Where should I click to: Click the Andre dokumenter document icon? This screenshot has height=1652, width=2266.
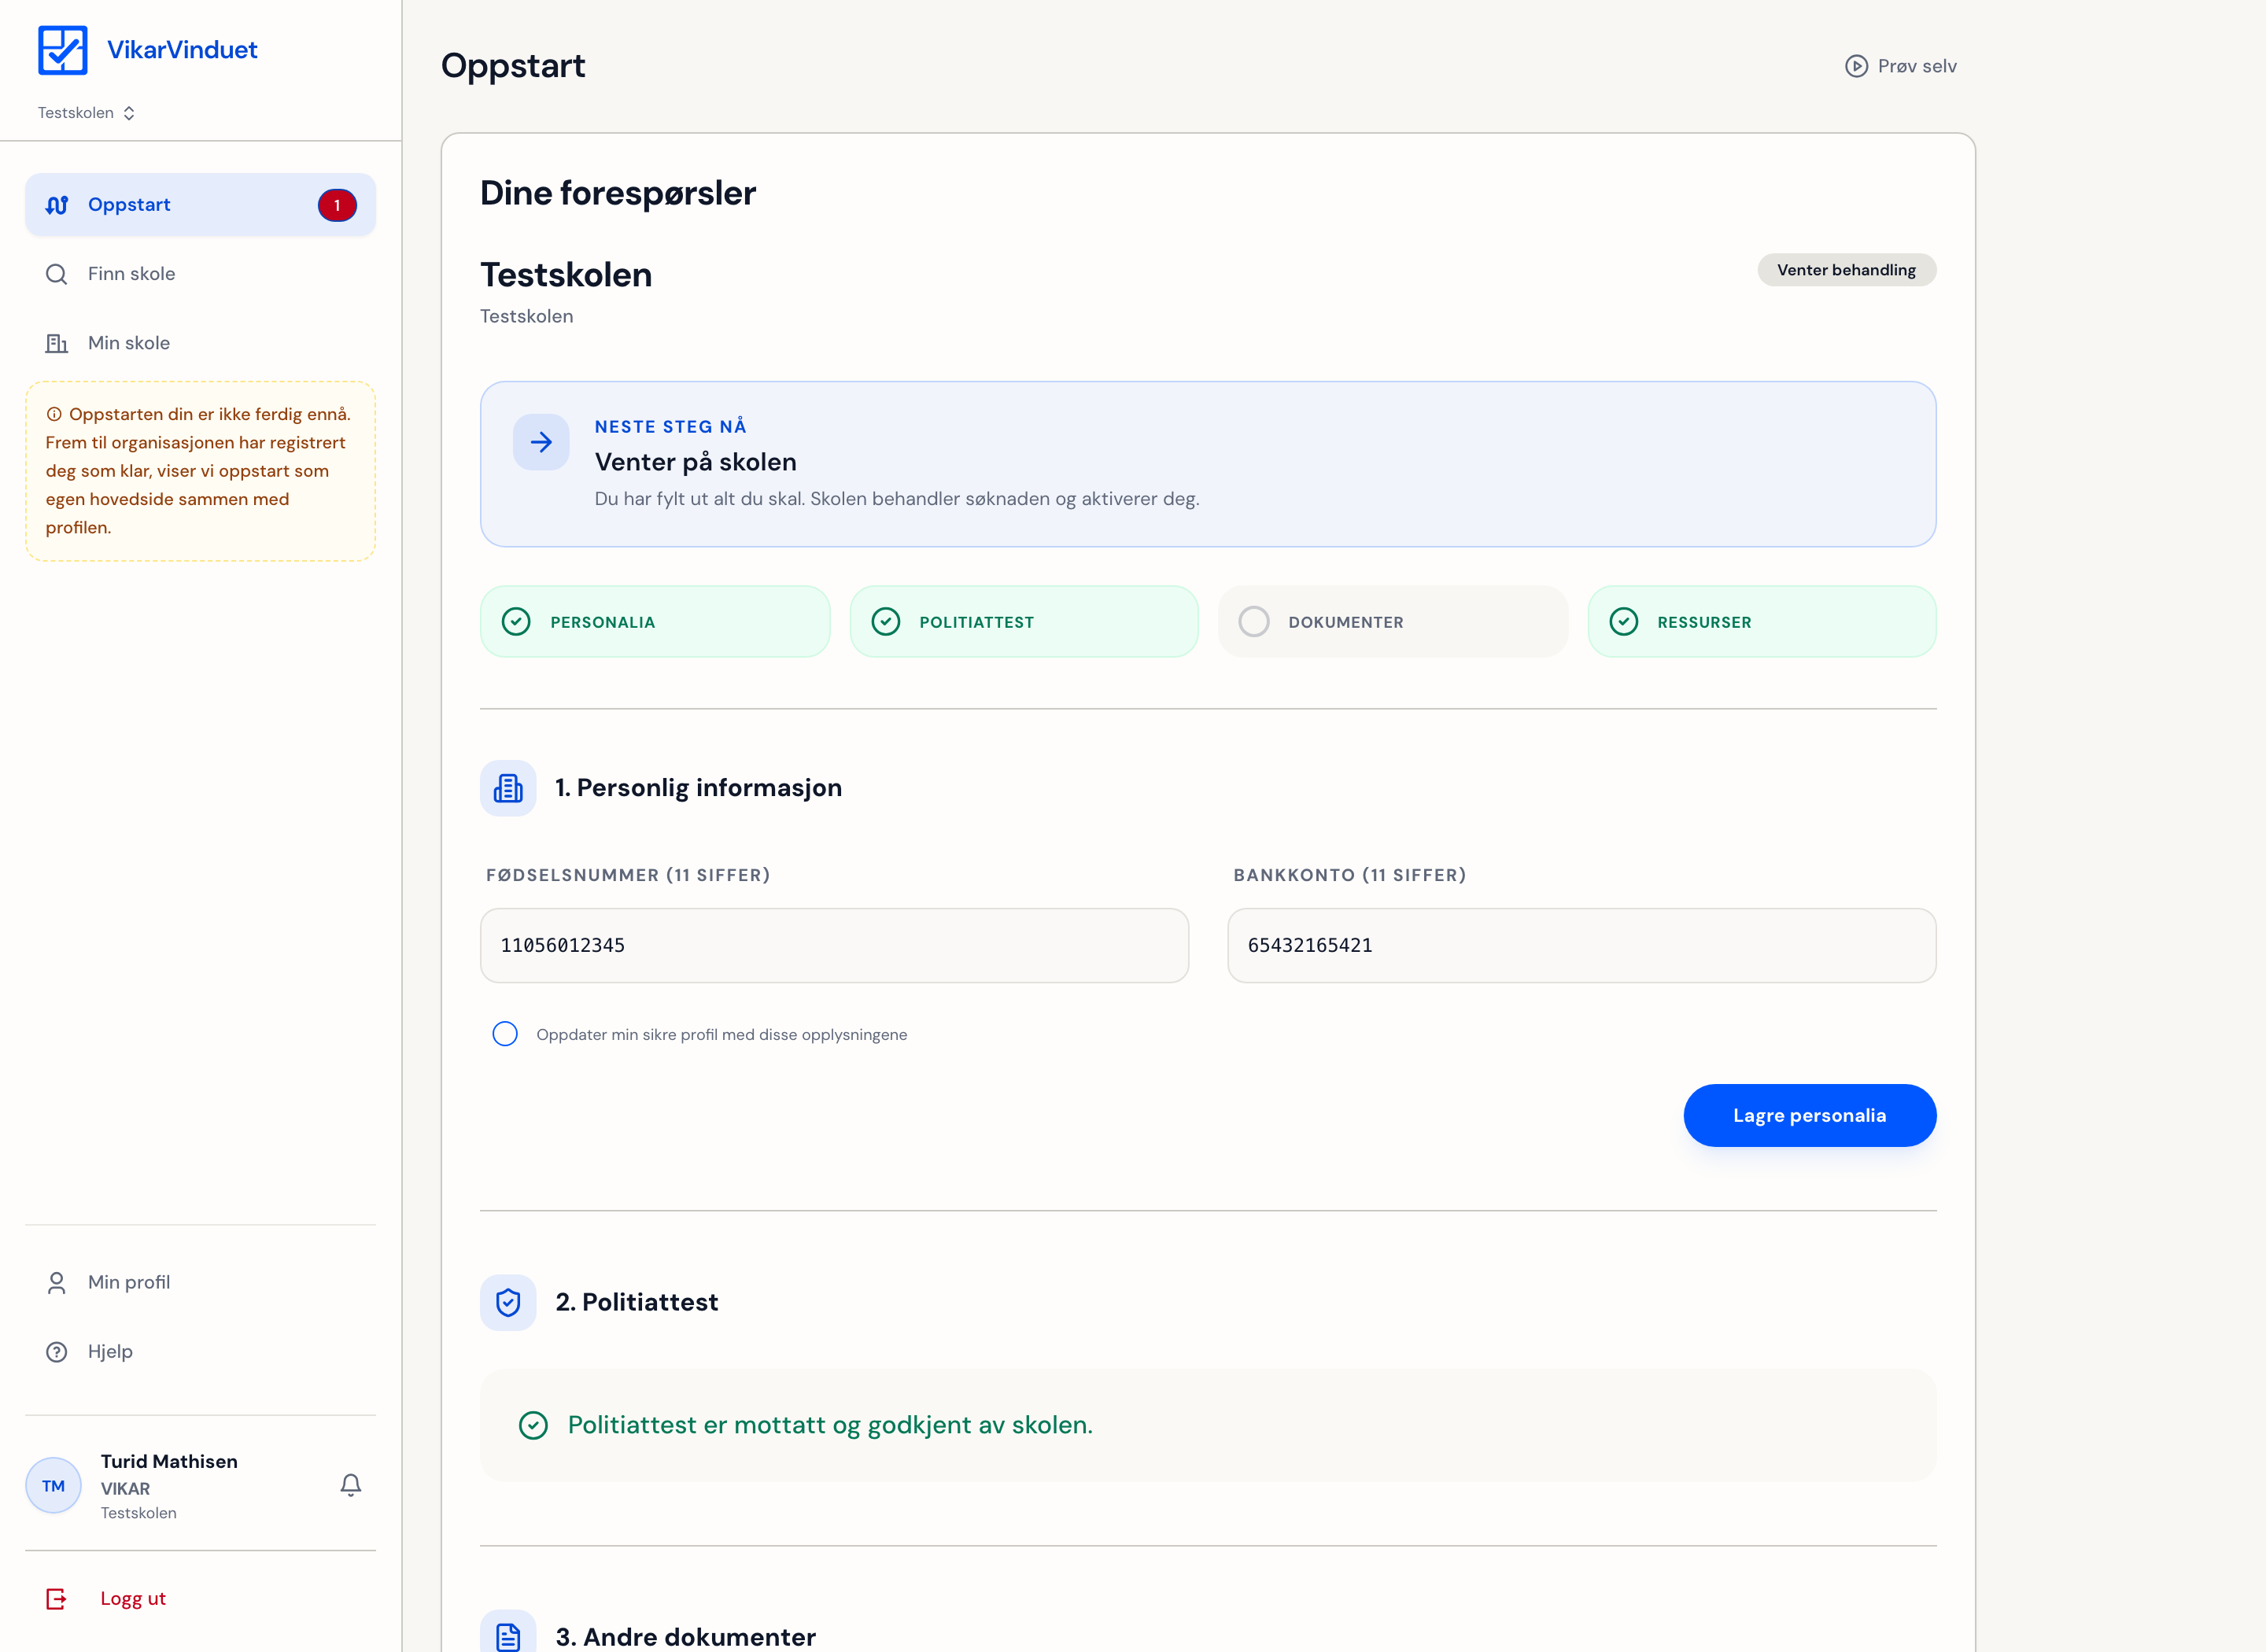coord(508,1636)
